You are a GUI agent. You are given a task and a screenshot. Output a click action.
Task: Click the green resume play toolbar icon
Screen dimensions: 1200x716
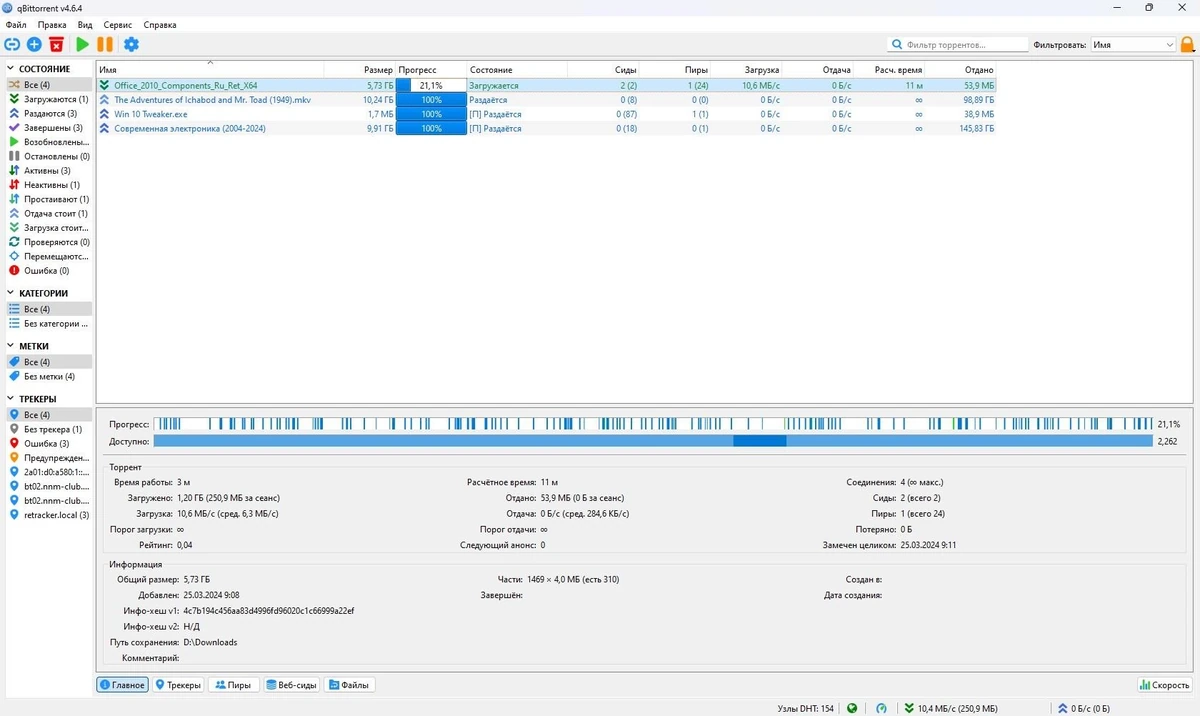click(82, 44)
